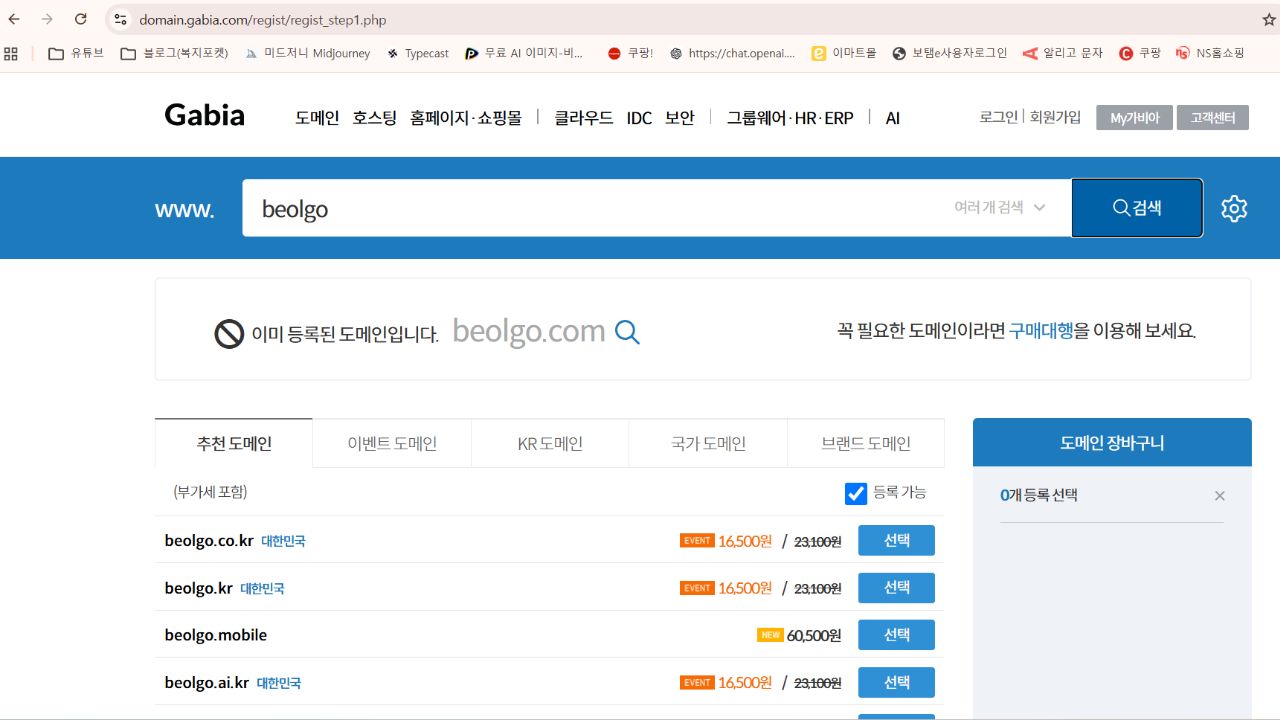This screenshot has height=720, width=1280.
Task: Open the 알리고 문자 bookmark
Action: coord(1062,53)
